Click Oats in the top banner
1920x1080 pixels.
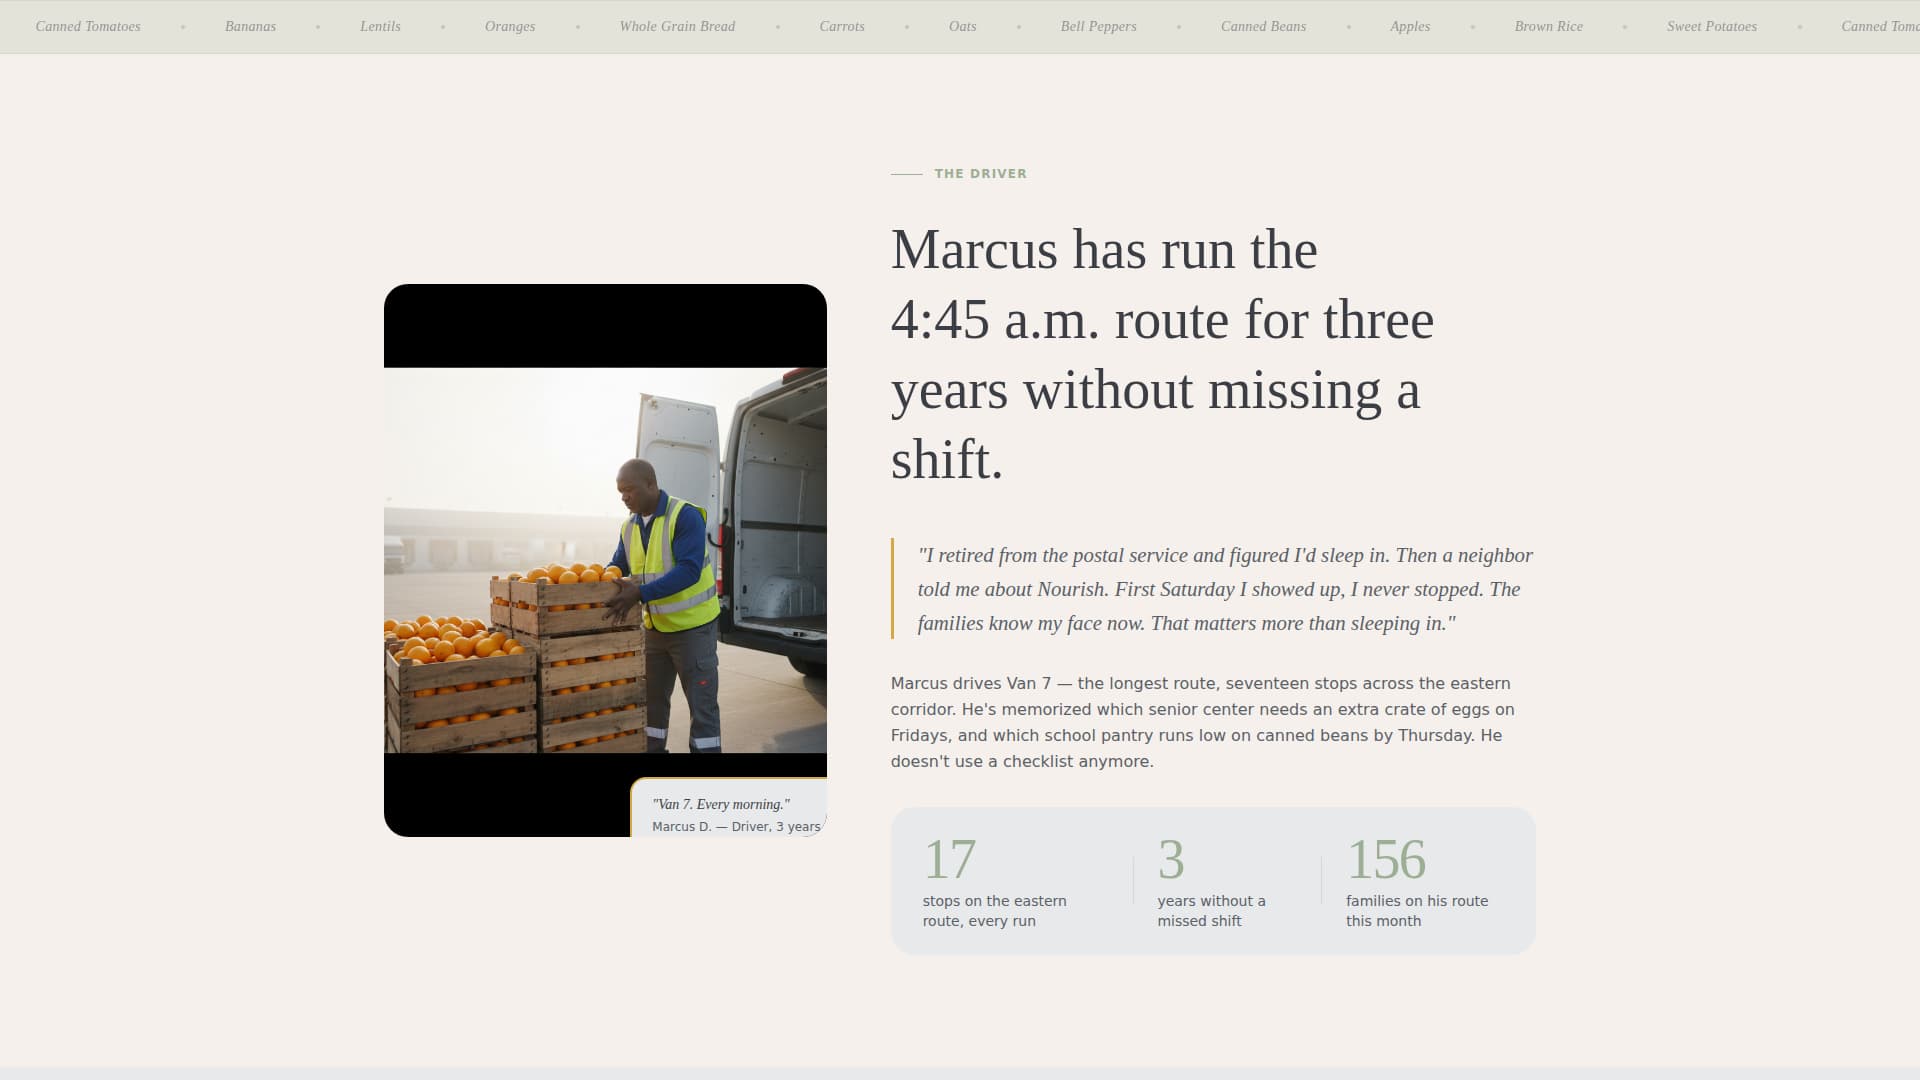pyautogui.click(x=962, y=26)
